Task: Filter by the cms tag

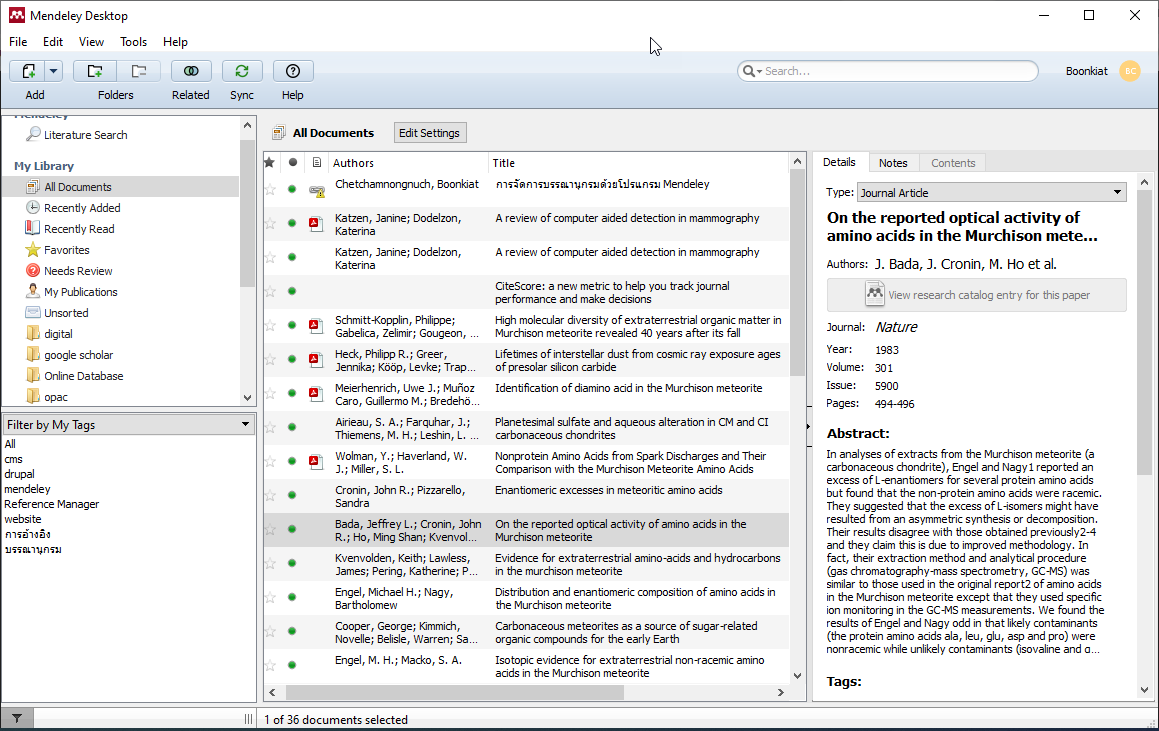Action: (x=13, y=459)
